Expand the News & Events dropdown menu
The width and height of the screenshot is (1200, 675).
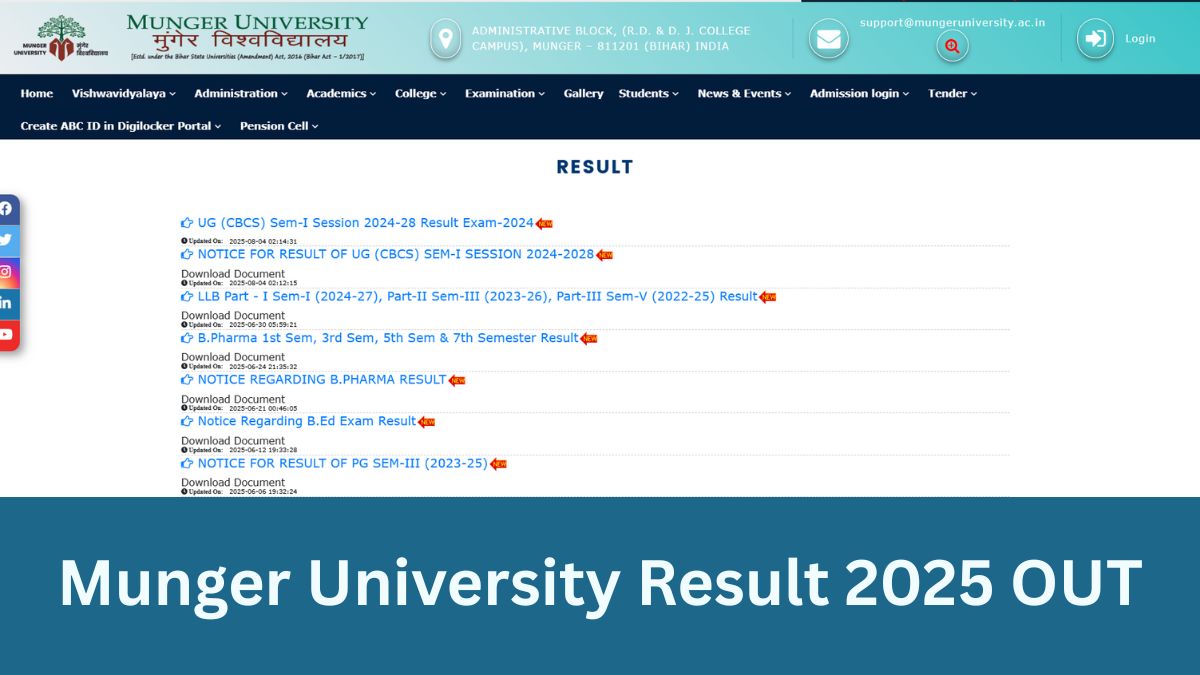tap(744, 93)
